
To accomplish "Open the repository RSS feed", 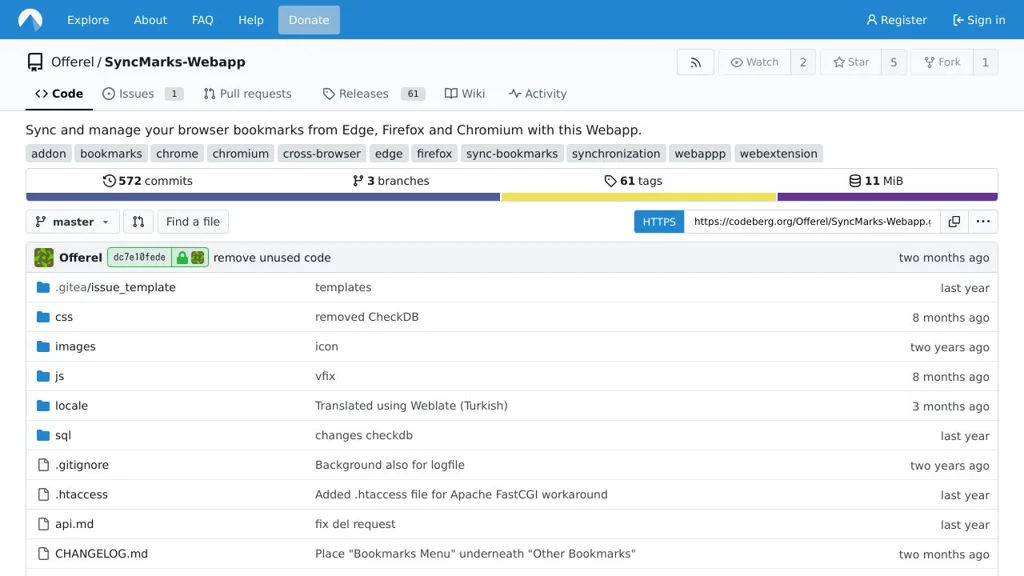I will point(695,62).
